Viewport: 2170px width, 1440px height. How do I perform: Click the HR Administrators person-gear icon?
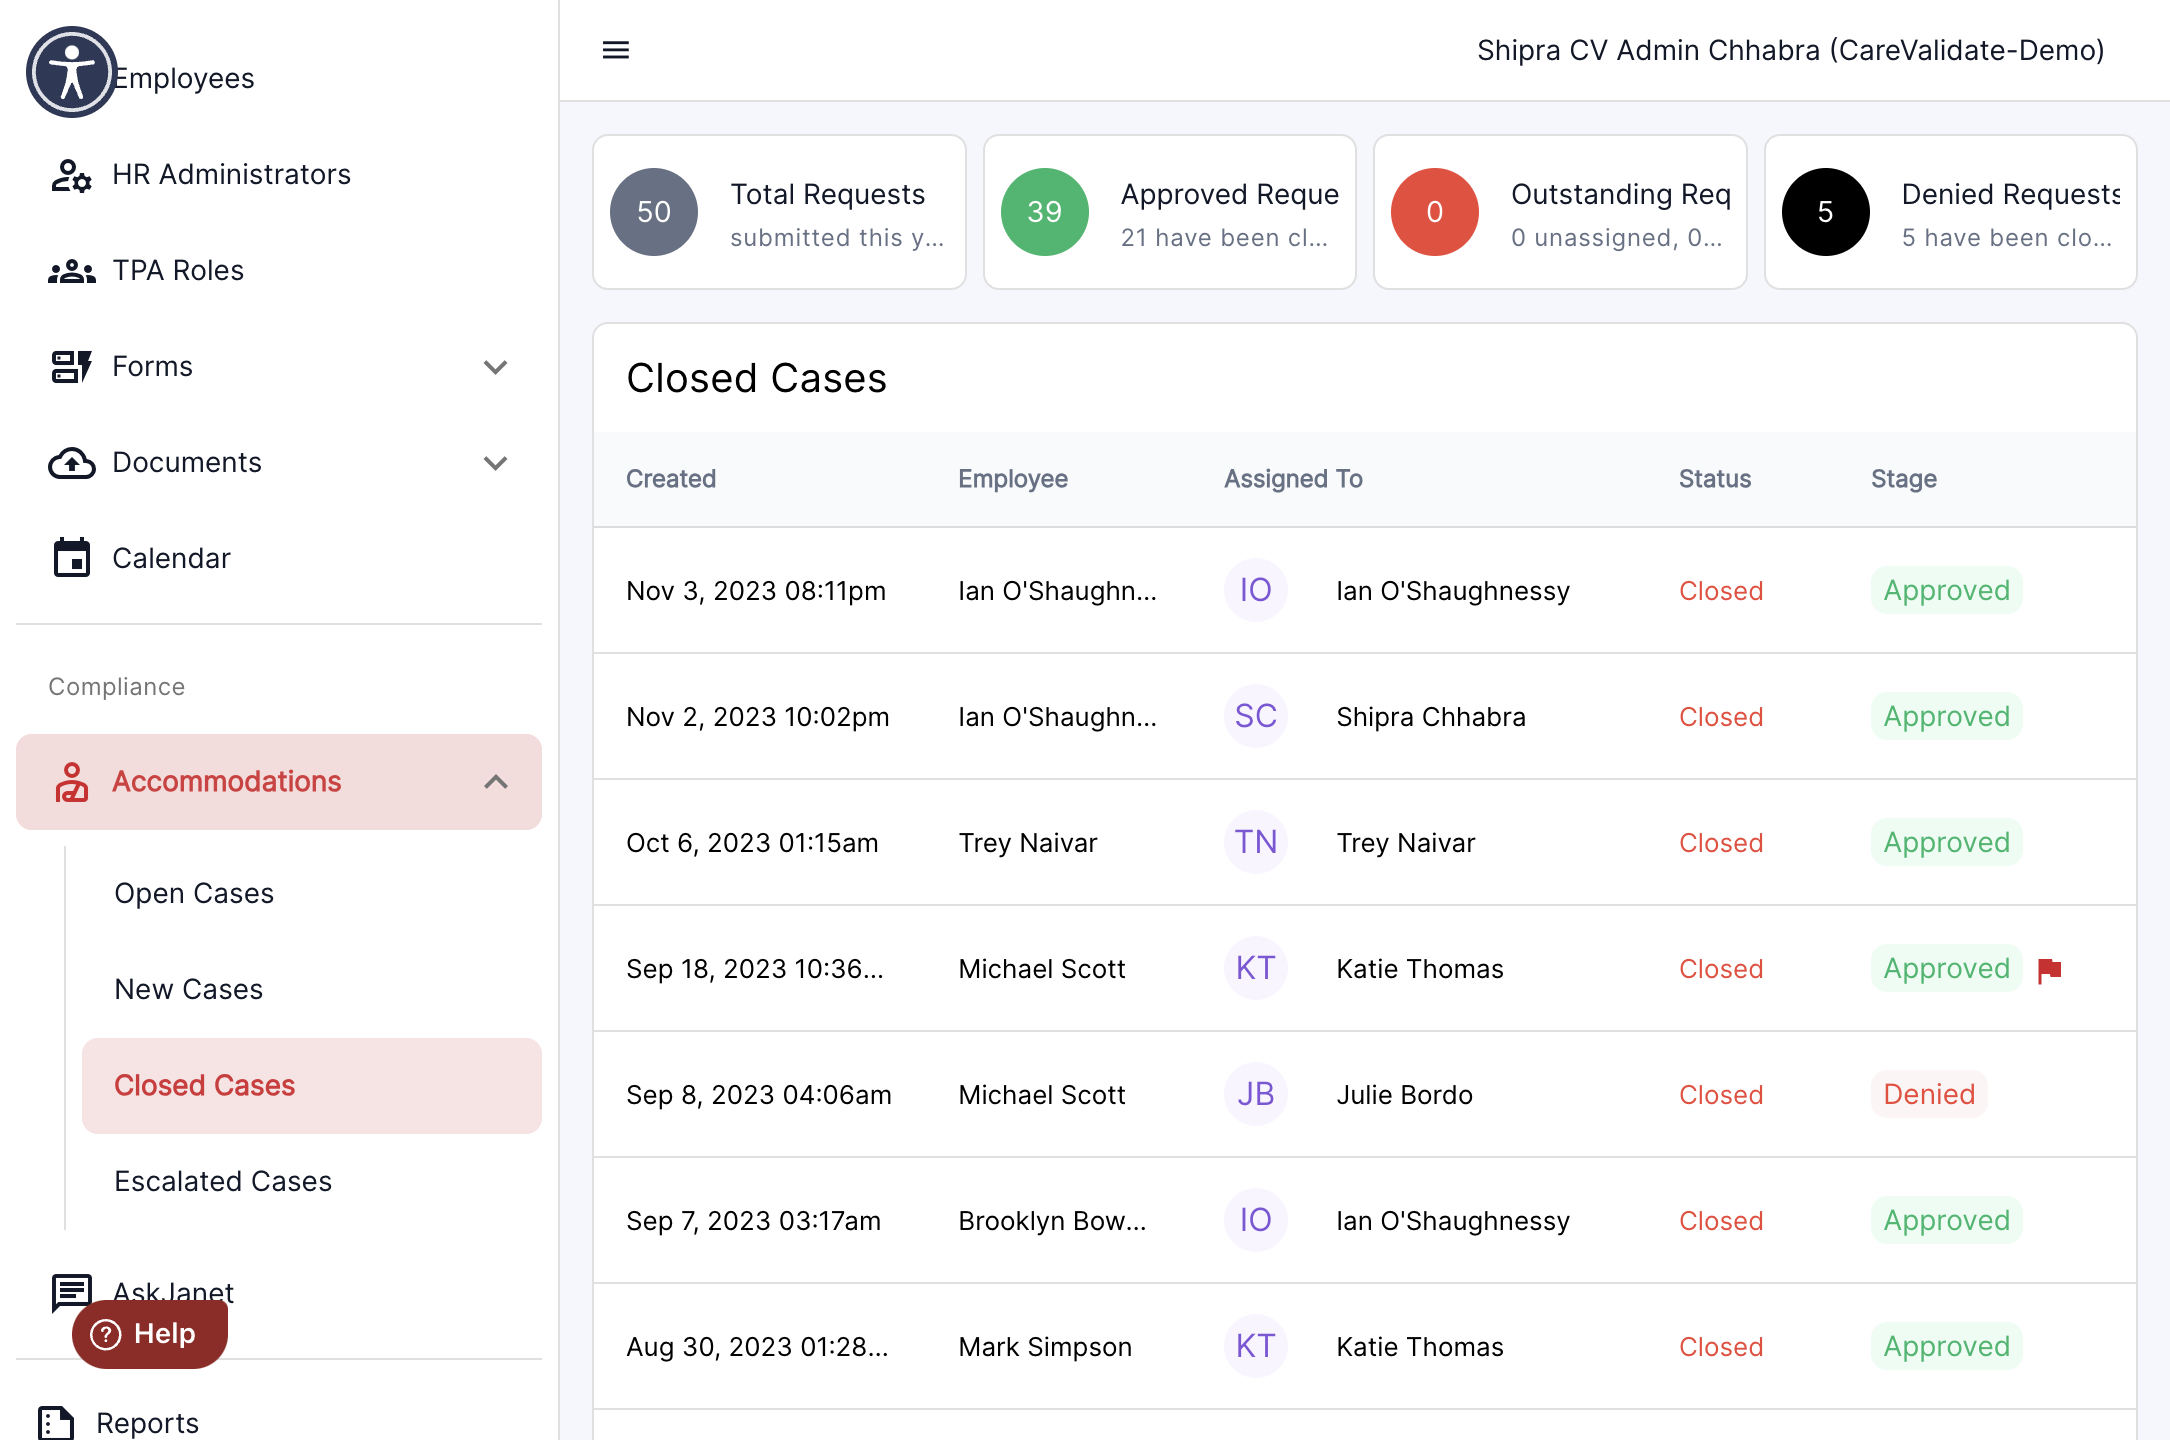coord(71,175)
